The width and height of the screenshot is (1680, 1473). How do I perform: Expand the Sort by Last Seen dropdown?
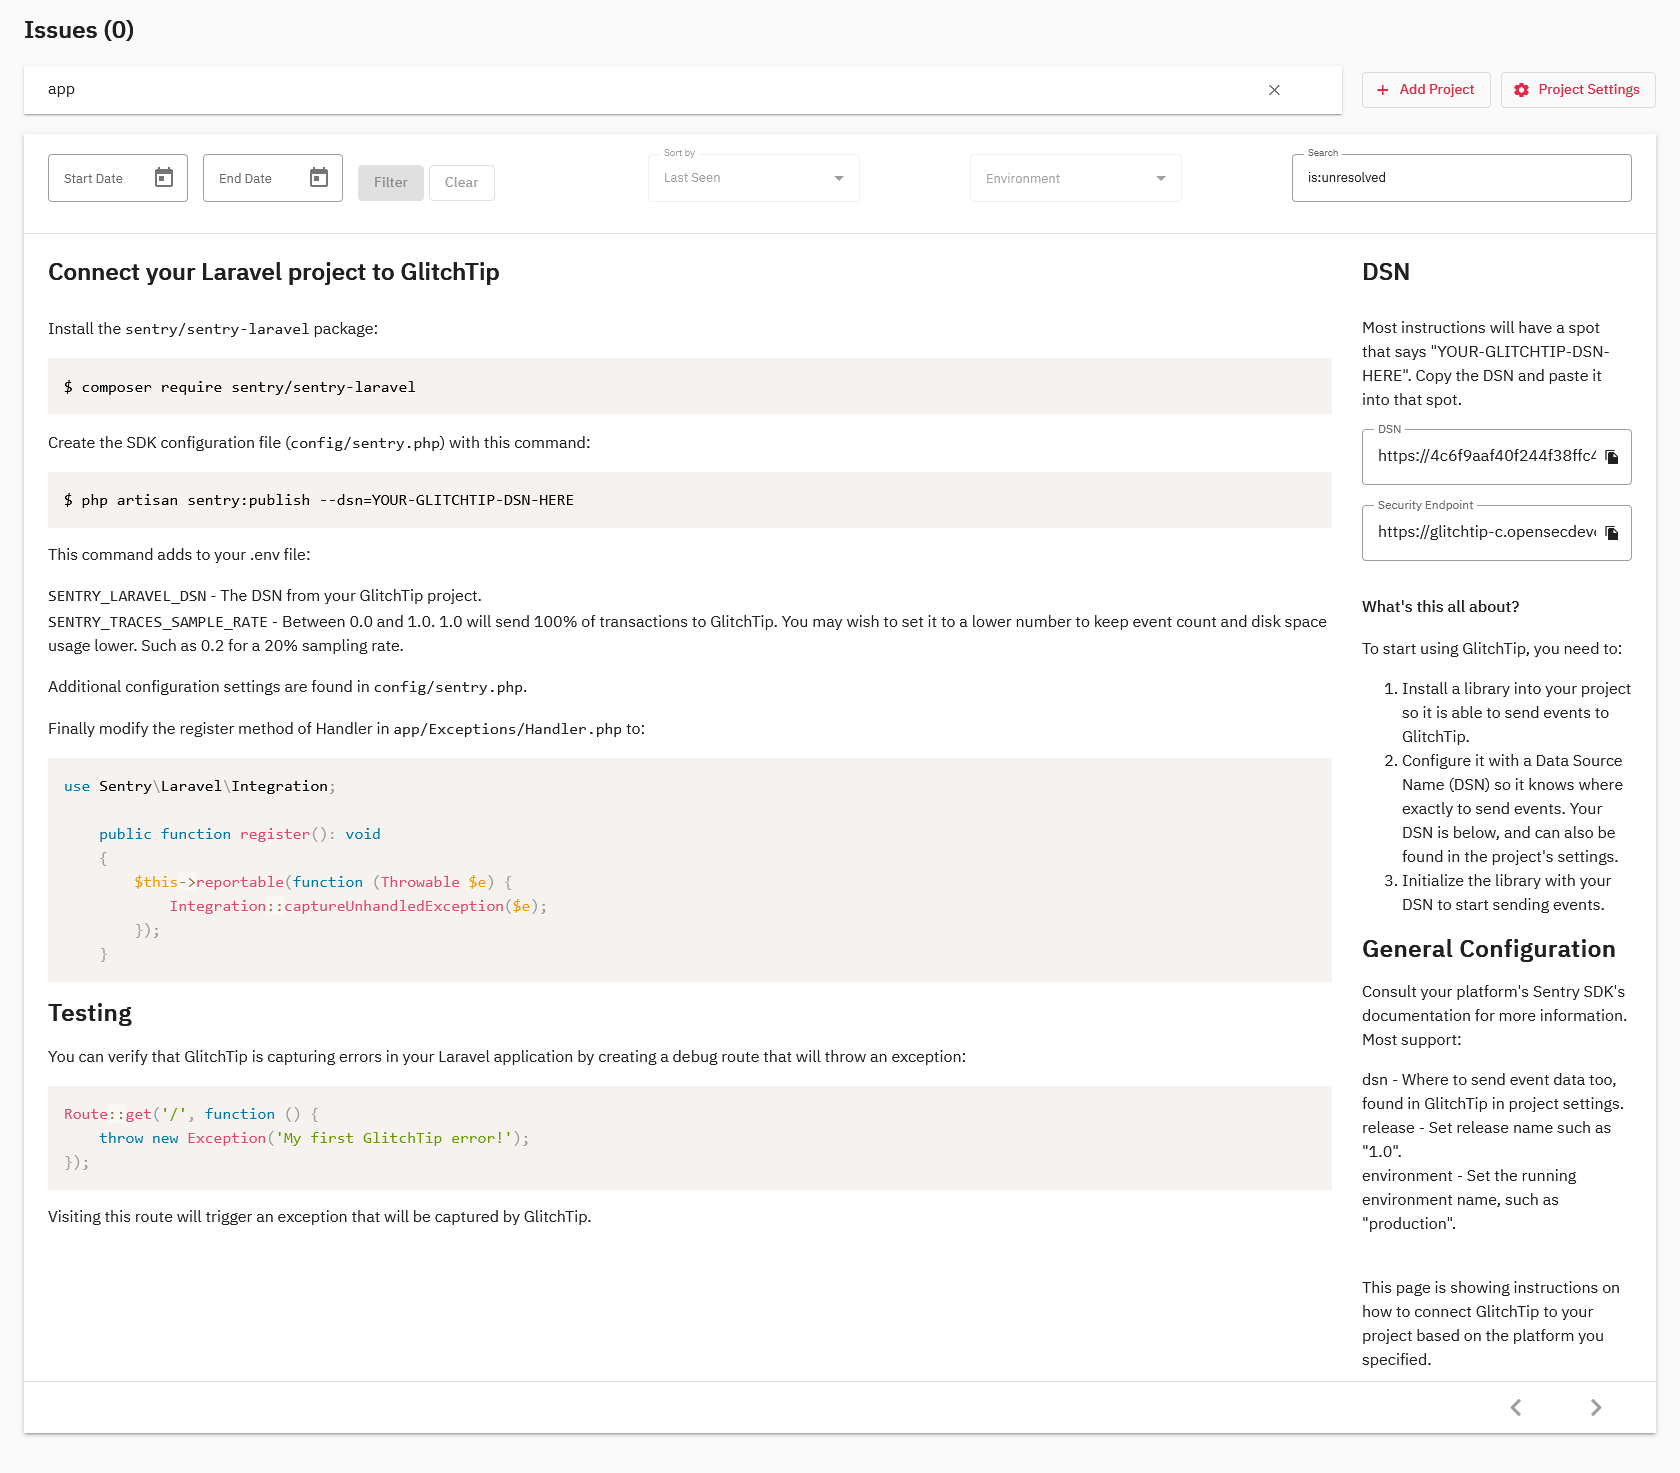pos(754,178)
